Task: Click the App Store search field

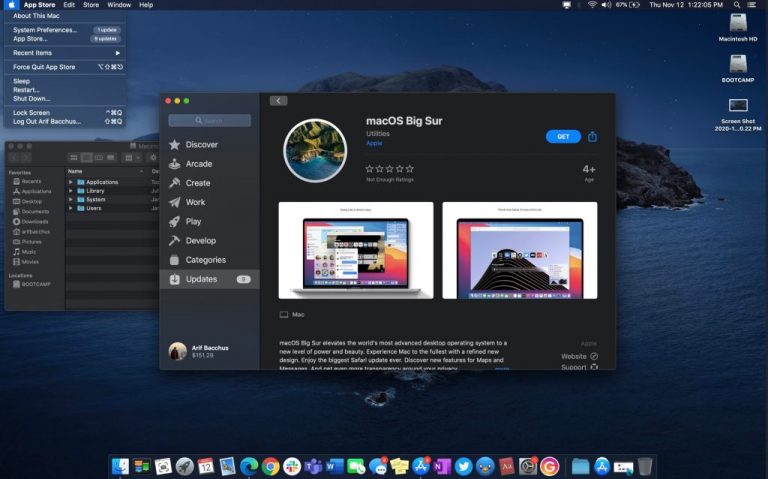Action: (x=210, y=120)
